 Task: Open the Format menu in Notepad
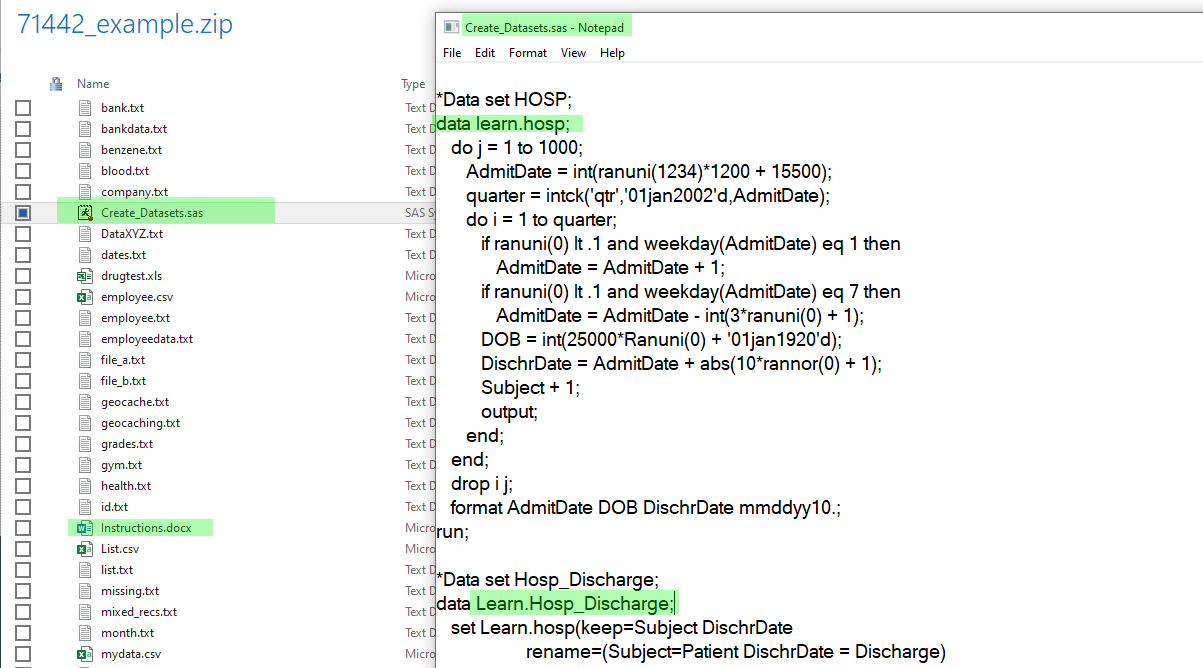click(527, 52)
